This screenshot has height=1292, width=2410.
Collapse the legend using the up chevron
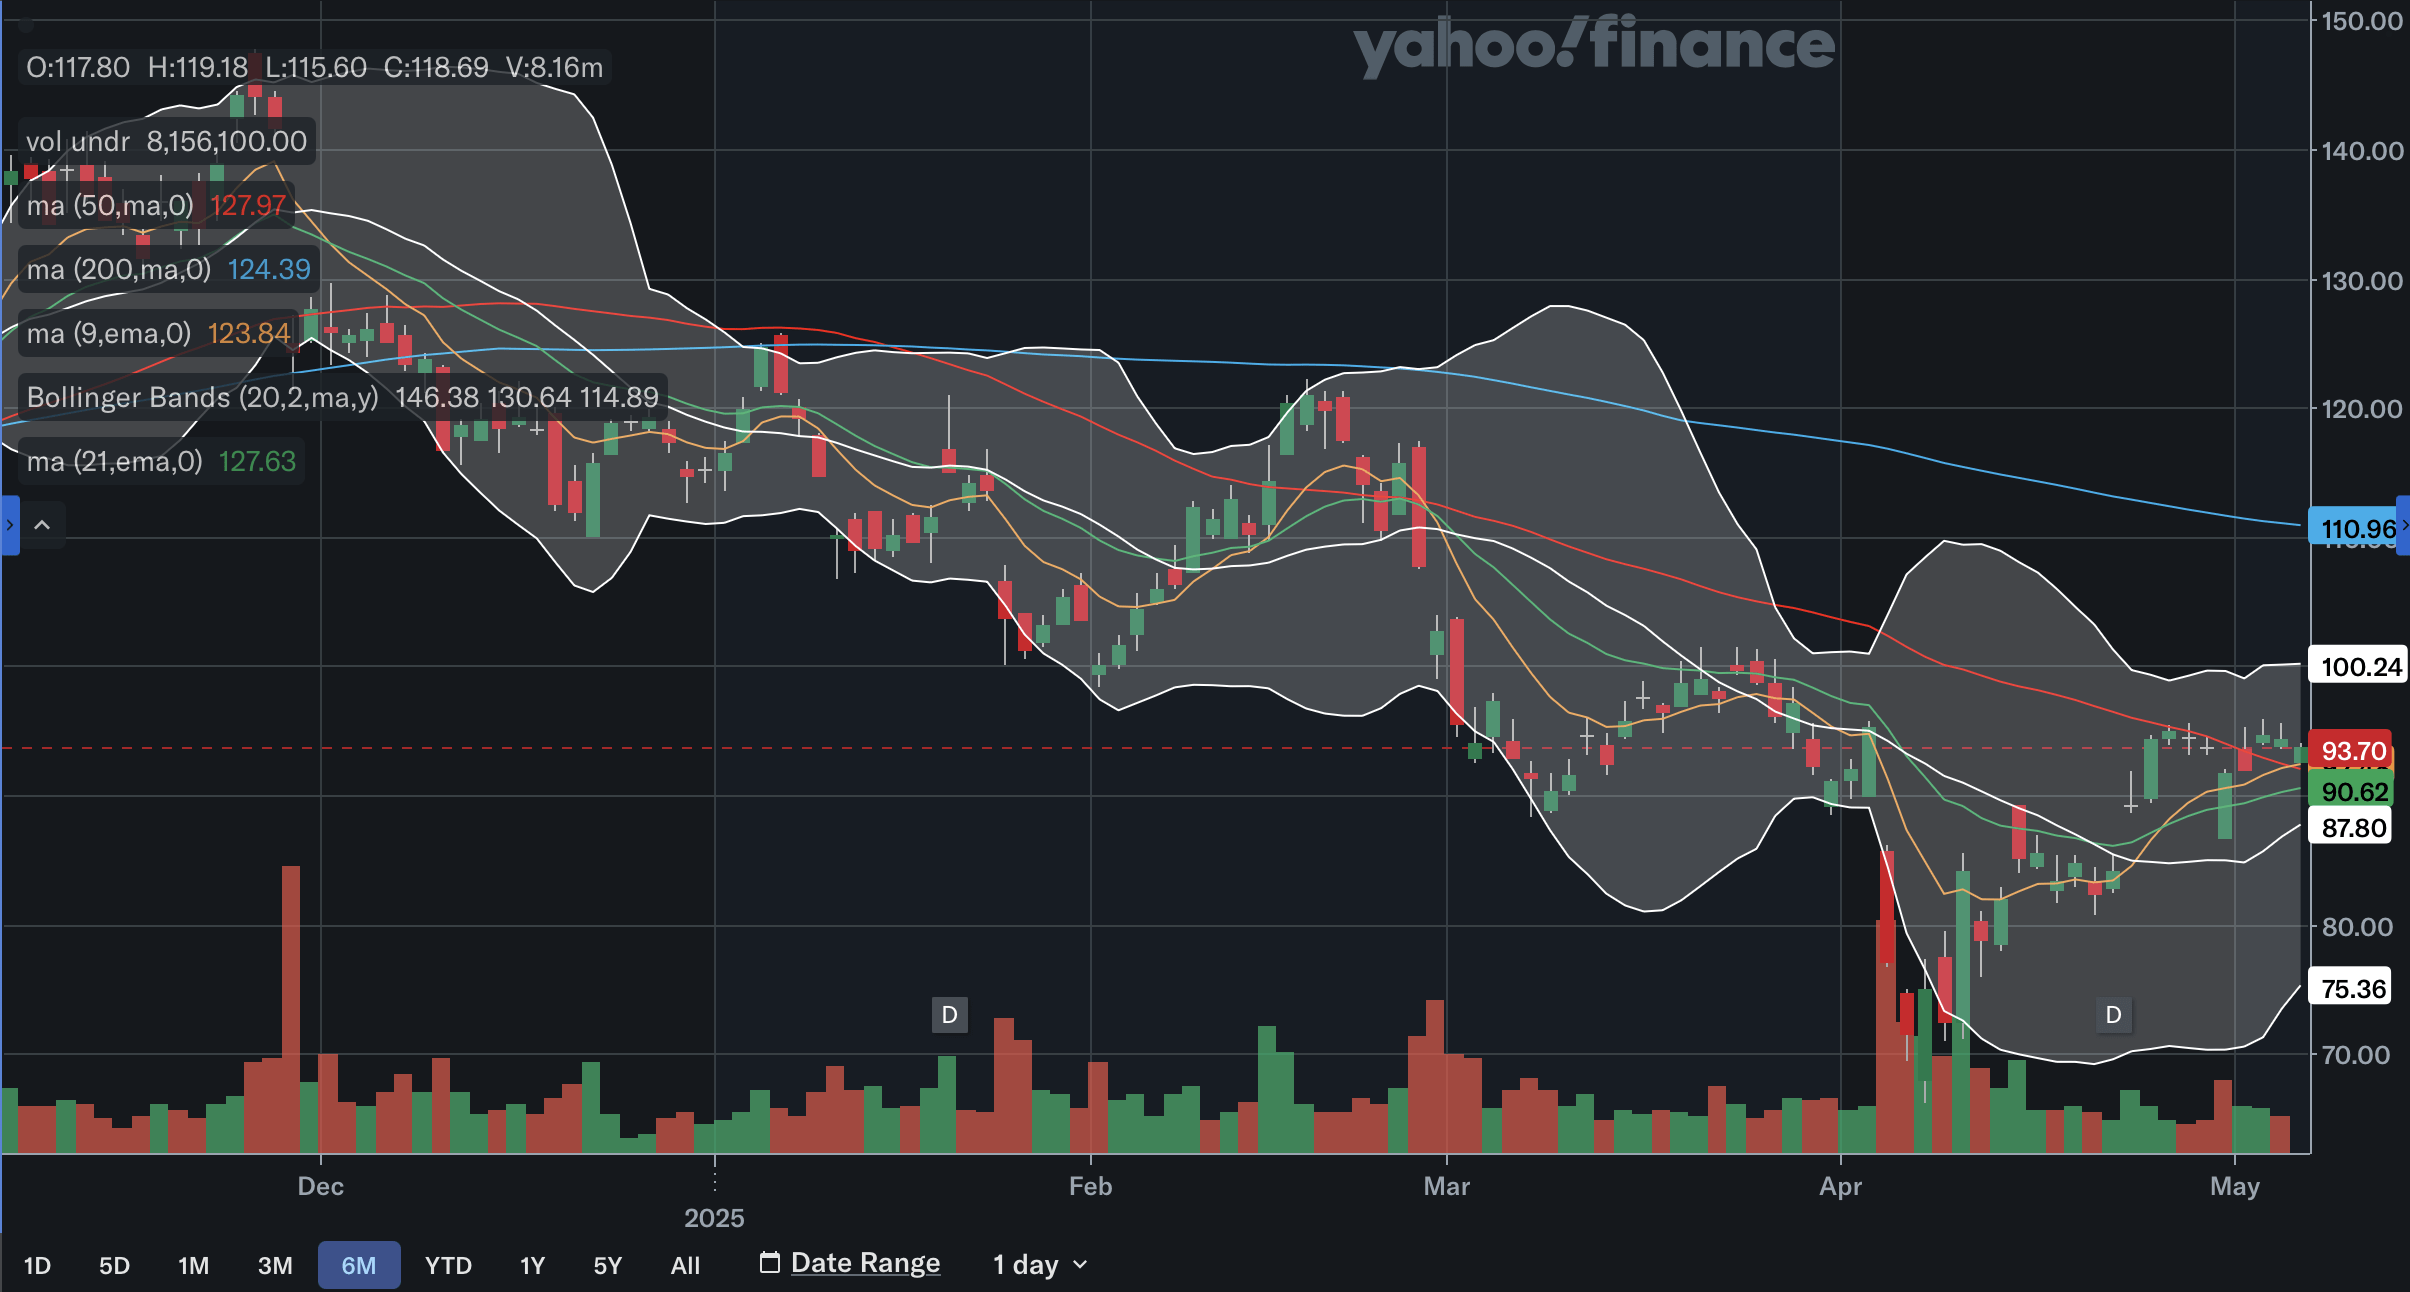(x=41, y=525)
